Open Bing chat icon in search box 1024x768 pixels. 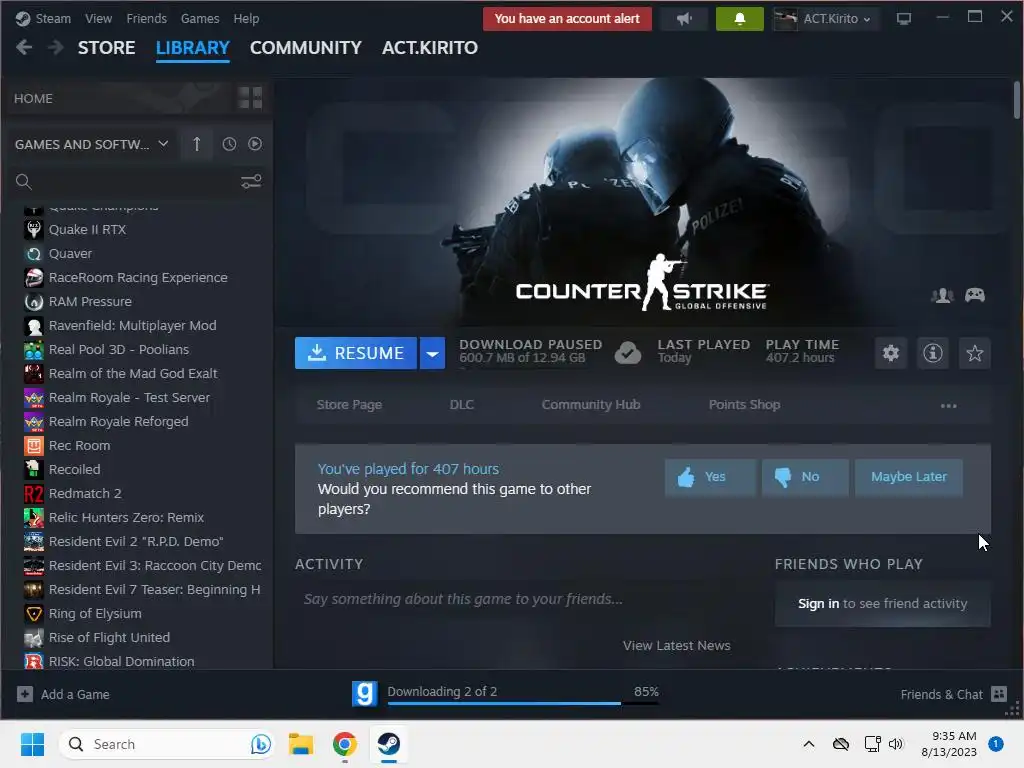click(x=261, y=744)
